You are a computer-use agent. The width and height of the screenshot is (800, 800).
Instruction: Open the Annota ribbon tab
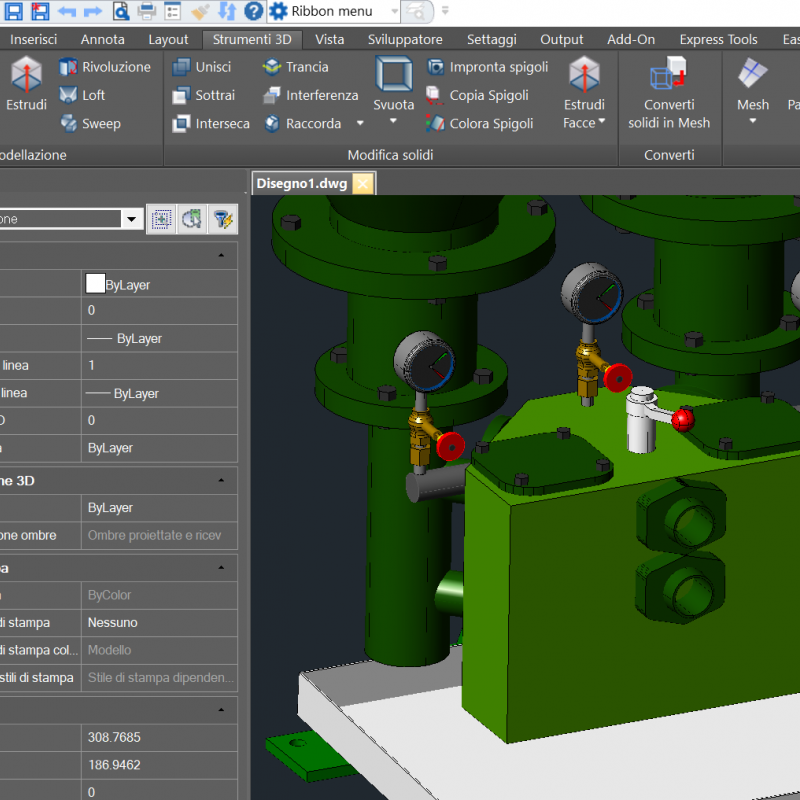[x=102, y=40]
